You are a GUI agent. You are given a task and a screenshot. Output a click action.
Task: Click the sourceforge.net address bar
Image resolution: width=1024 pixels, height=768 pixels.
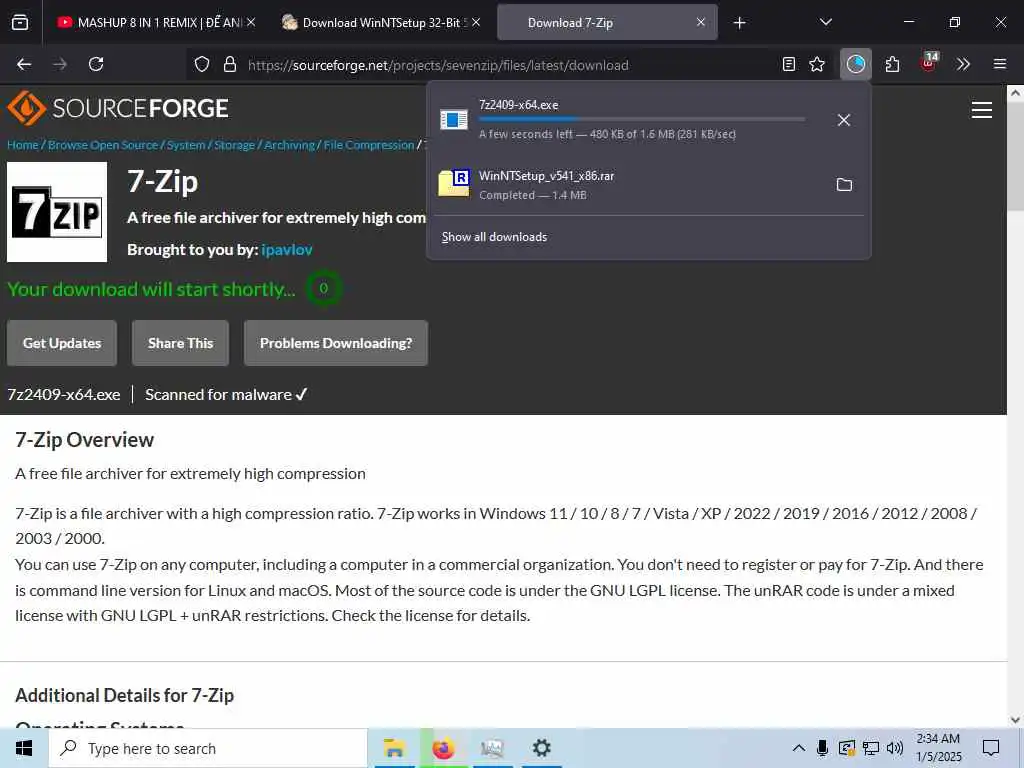[x=438, y=65]
